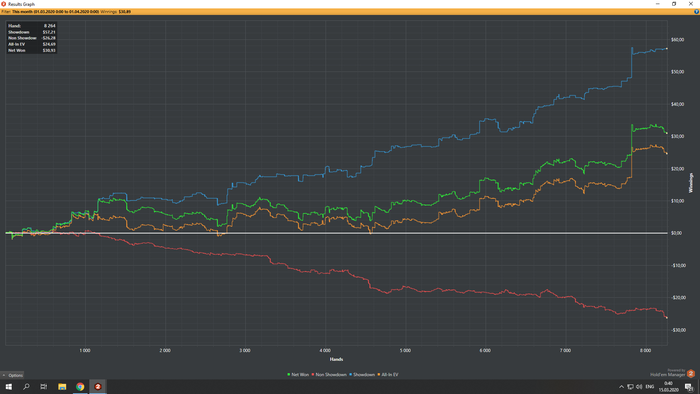The image size is (700, 394).
Task: Open Windows search from the taskbar
Action: point(26,387)
